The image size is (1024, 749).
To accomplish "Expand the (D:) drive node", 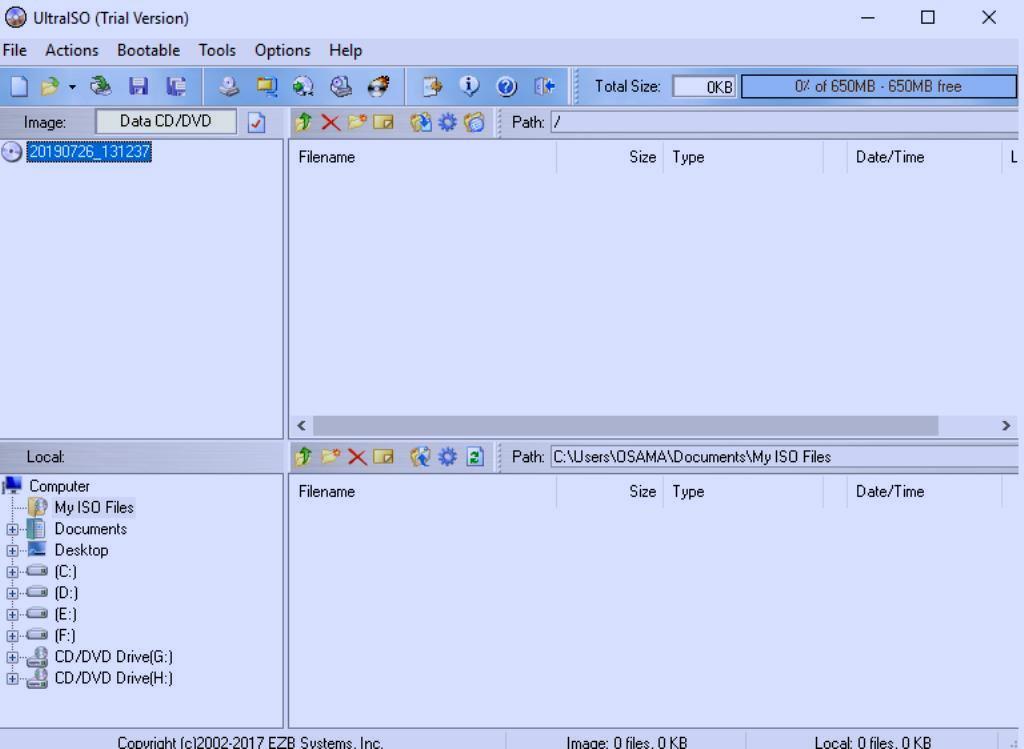I will [12, 594].
